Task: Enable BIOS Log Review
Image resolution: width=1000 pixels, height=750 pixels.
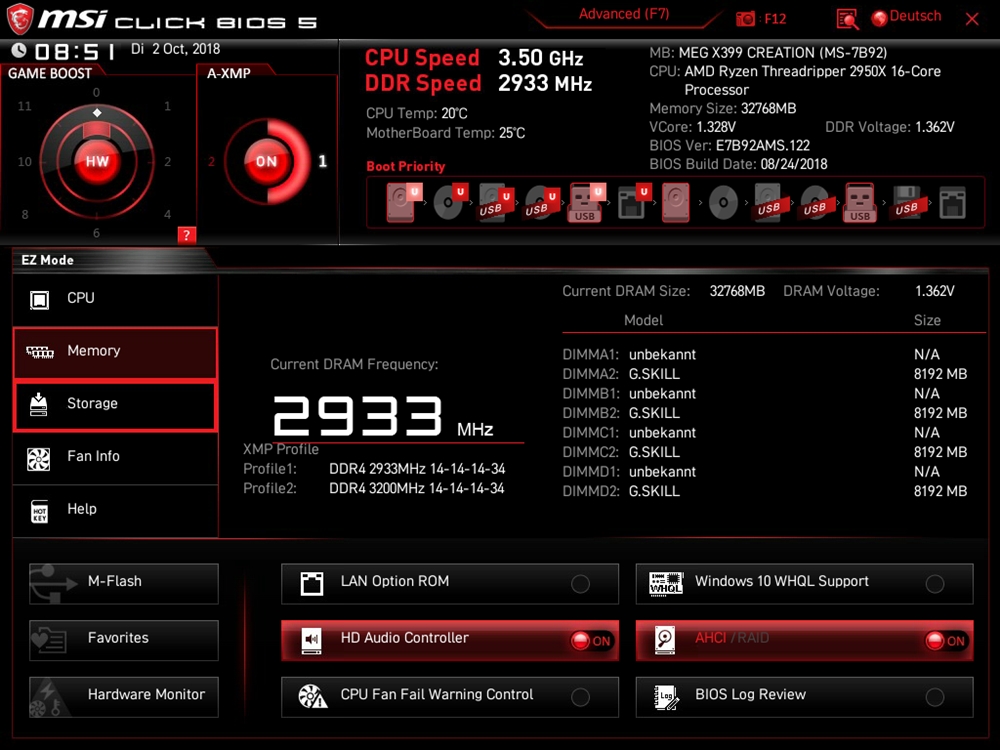Action: [x=935, y=697]
